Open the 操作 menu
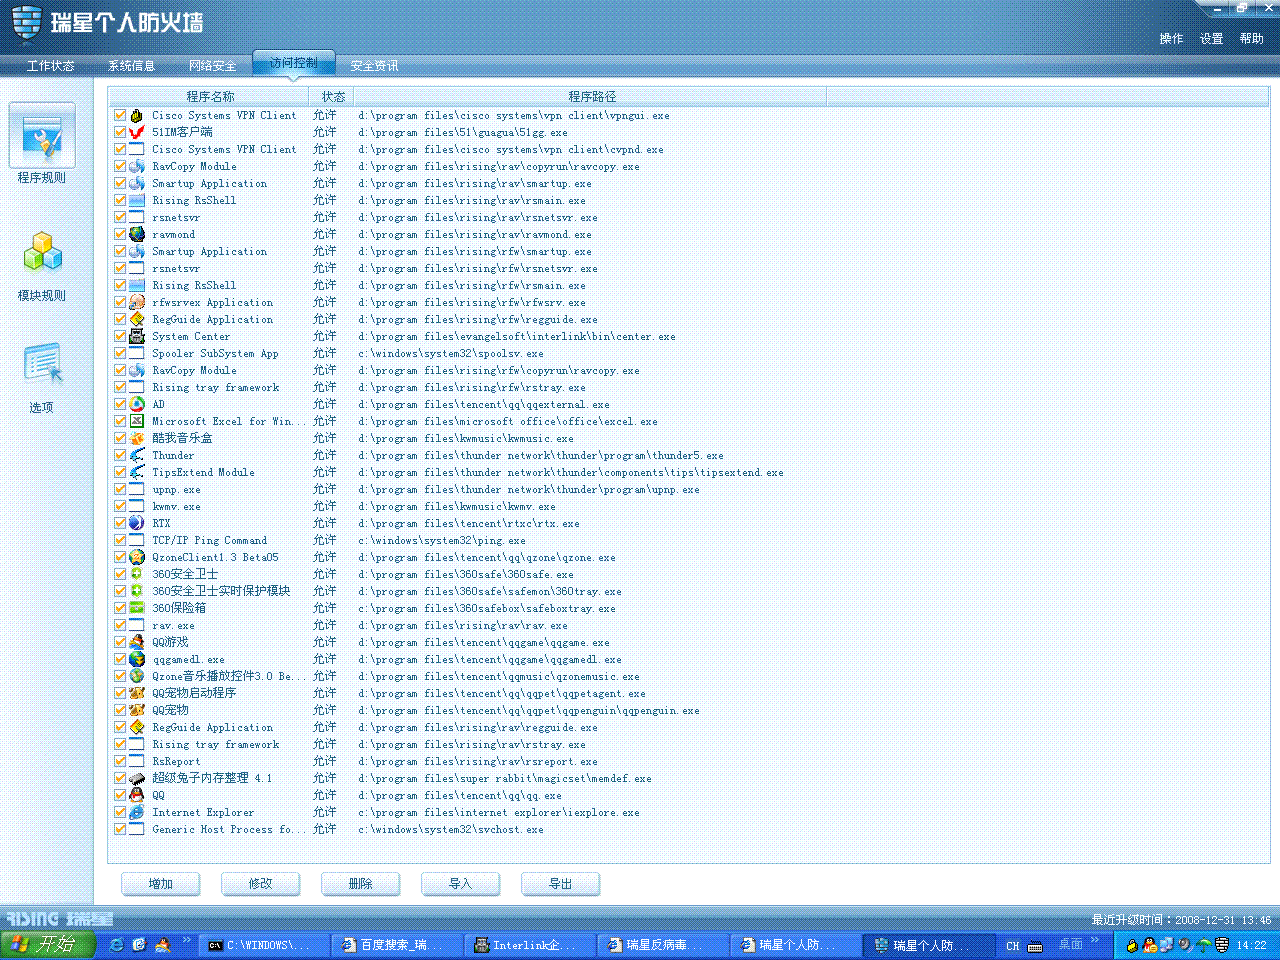This screenshot has width=1280, height=960. 1171,39
